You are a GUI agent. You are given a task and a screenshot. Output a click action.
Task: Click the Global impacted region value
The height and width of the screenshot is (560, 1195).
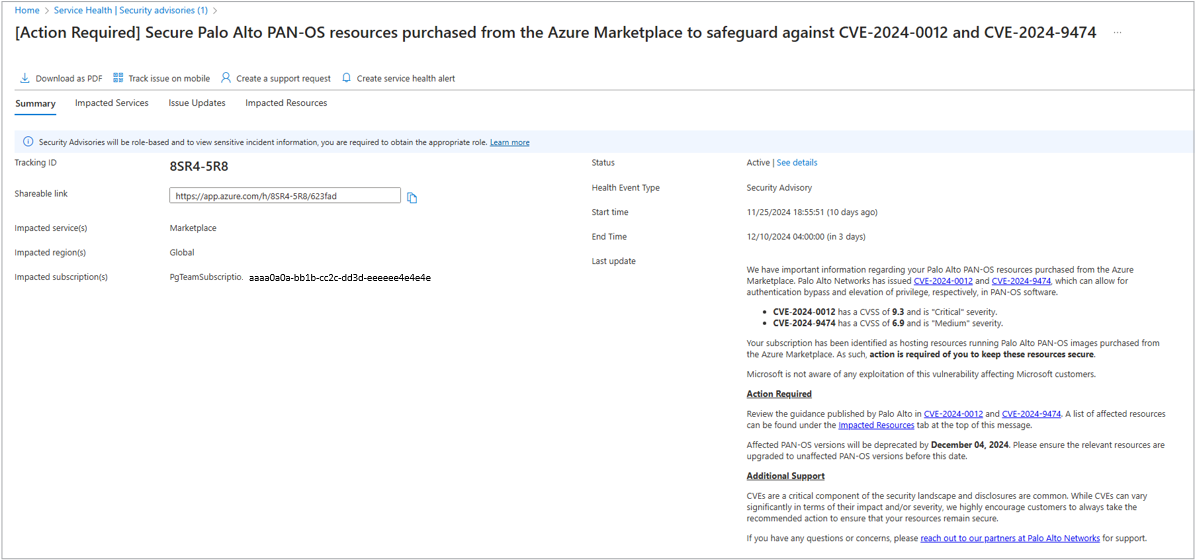[x=181, y=252]
